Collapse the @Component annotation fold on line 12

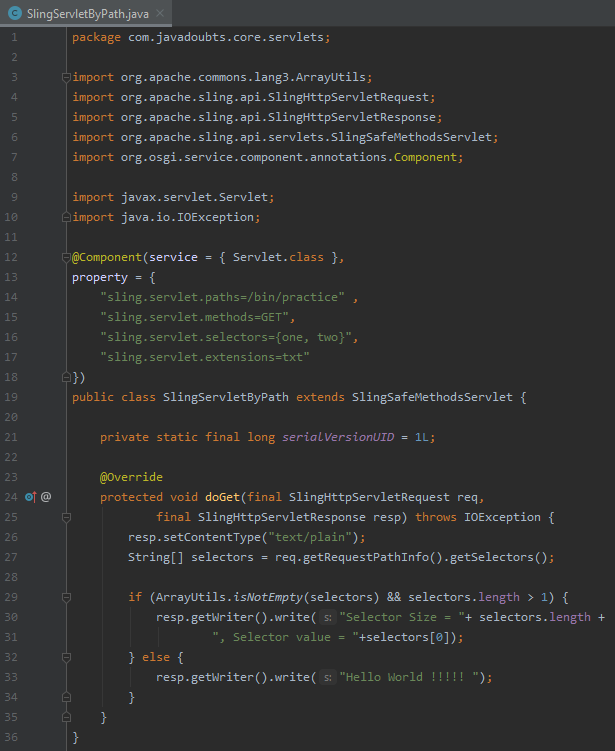[67, 258]
